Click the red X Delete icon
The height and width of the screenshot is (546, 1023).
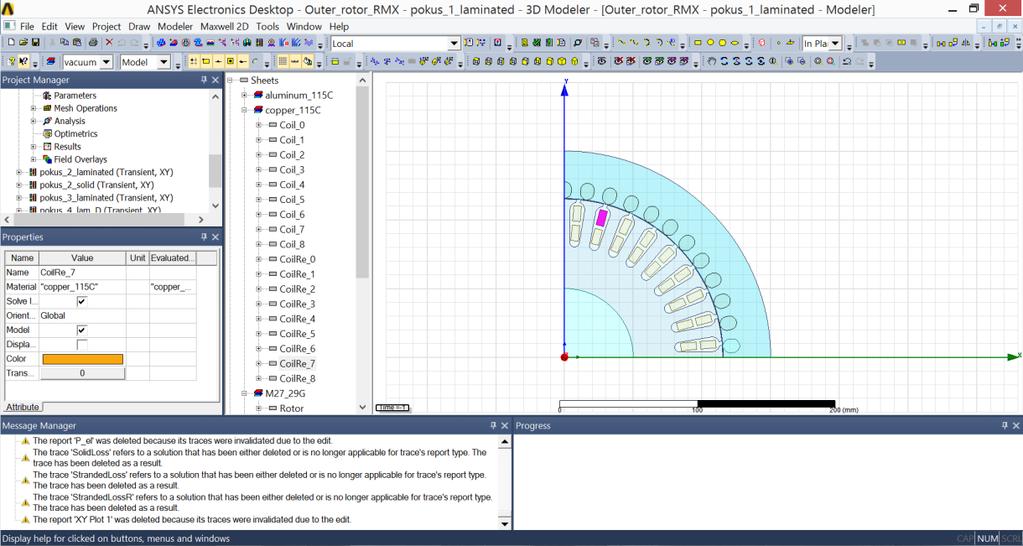[x=109, y=43]
